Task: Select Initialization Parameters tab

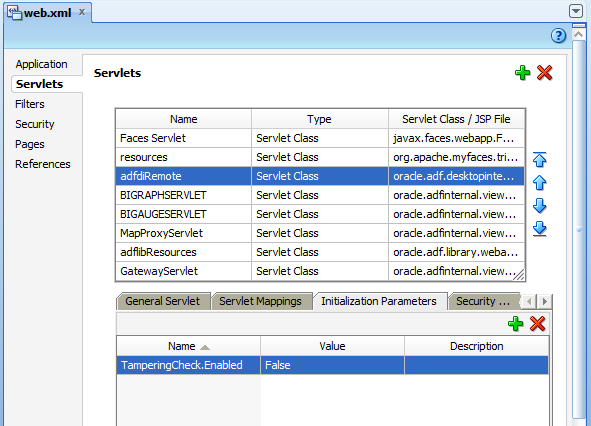Action: coord(379,301)
